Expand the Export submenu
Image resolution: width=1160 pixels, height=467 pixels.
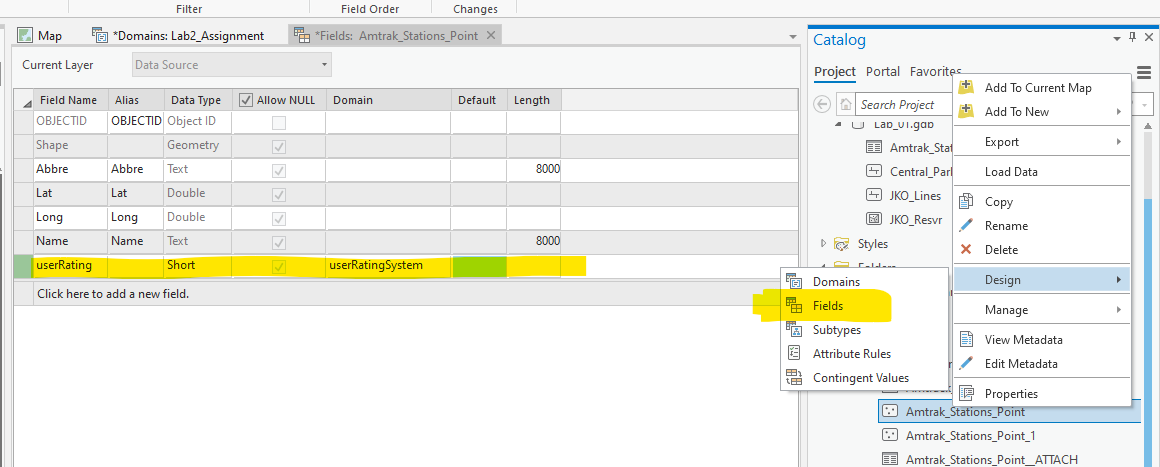coord(1041,142)
